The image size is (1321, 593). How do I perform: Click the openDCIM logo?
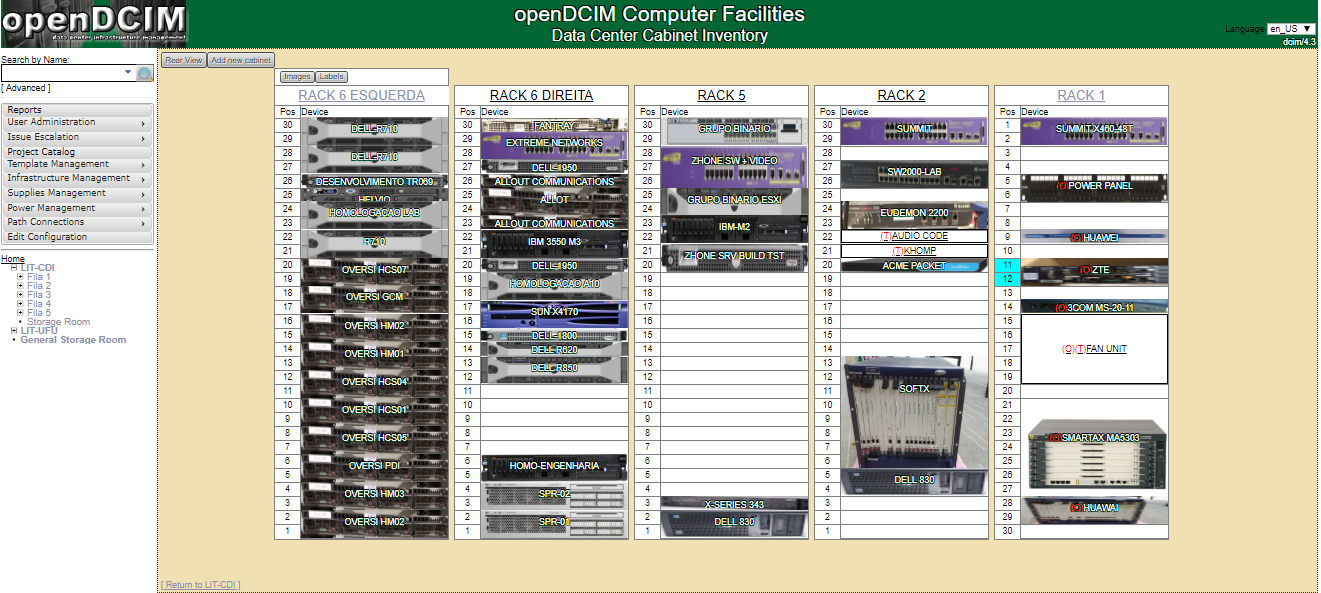pyautogui.click(x=94, y=24)
